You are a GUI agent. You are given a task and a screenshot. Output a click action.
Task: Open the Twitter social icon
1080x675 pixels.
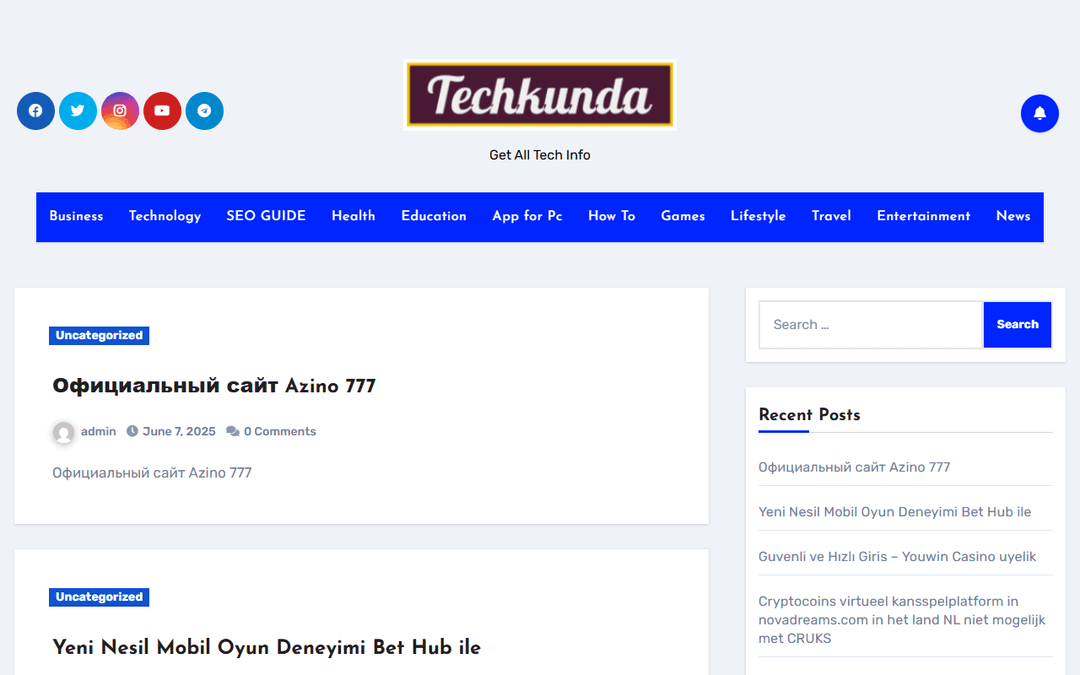pos(78,111)
